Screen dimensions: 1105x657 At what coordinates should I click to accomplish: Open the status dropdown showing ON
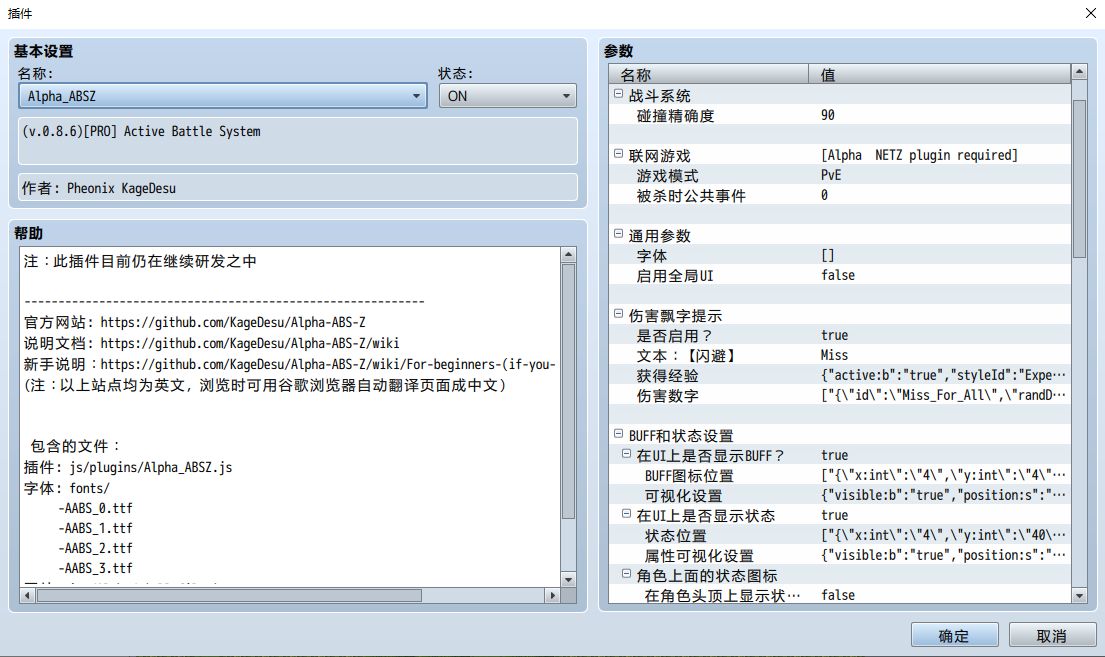(507, 96)
